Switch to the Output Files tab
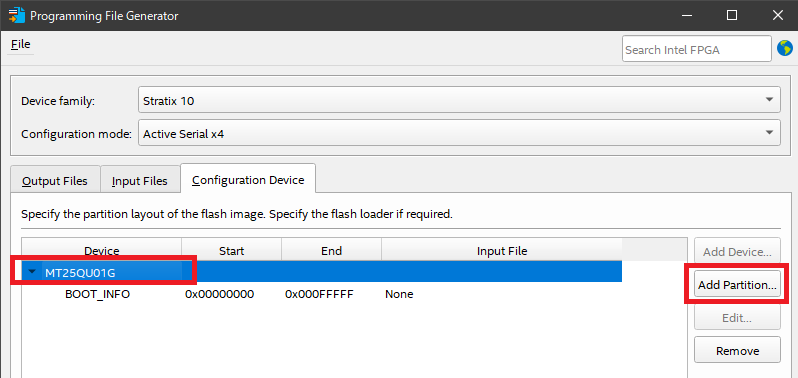The image size is (798, 378). (55, 181)
